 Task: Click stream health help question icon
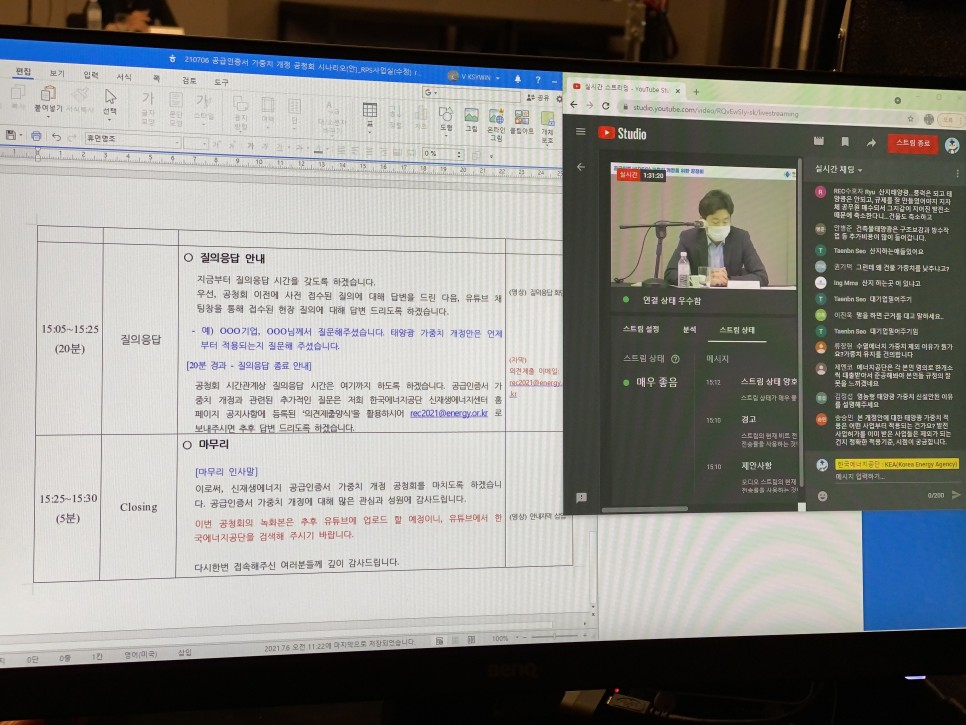675,358
